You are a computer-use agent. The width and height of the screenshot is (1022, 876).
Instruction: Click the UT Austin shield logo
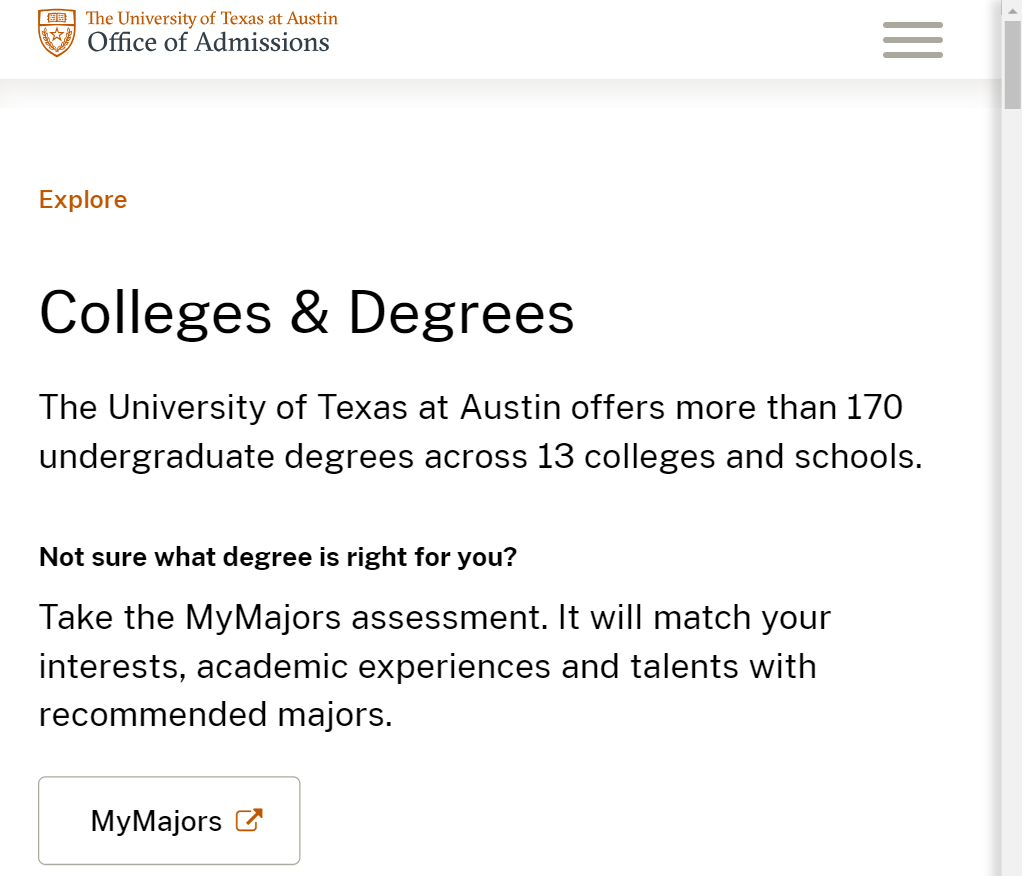pyautogui.click(x=57, y=33)
